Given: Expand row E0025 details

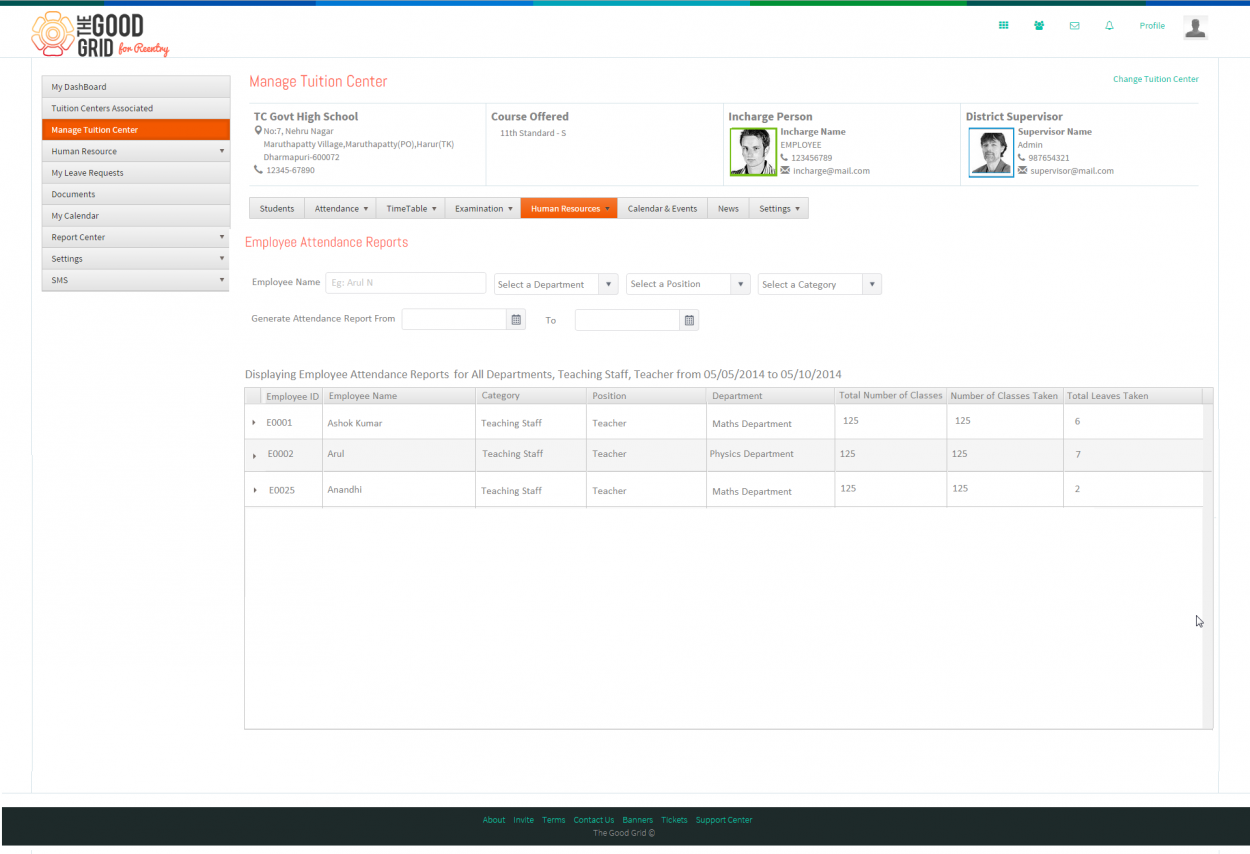Looking at the screenshot, I should coord(255,490).
